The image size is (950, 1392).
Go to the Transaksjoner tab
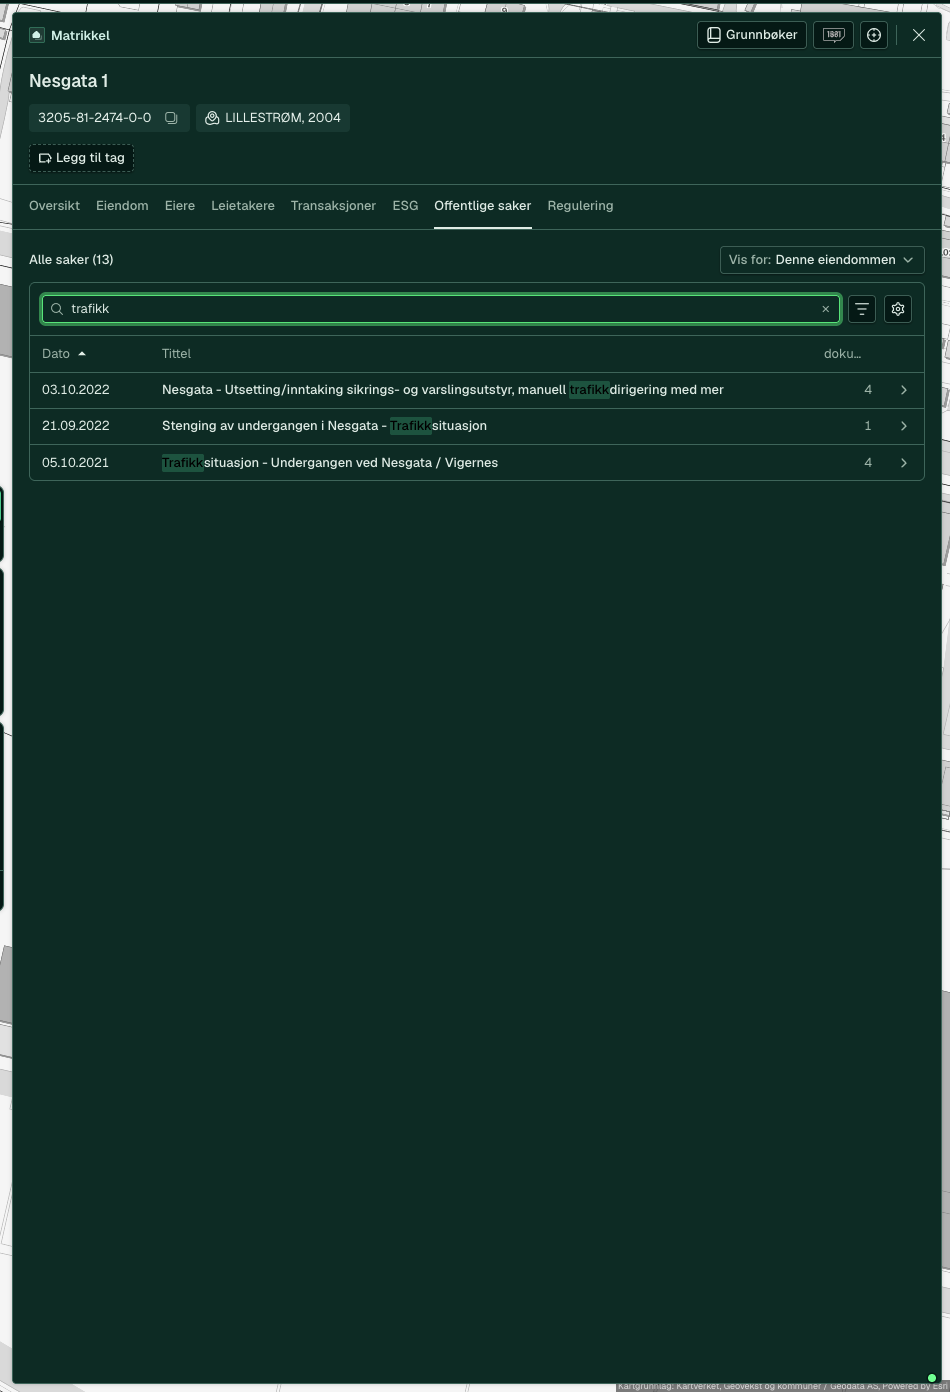pos(333,206)
